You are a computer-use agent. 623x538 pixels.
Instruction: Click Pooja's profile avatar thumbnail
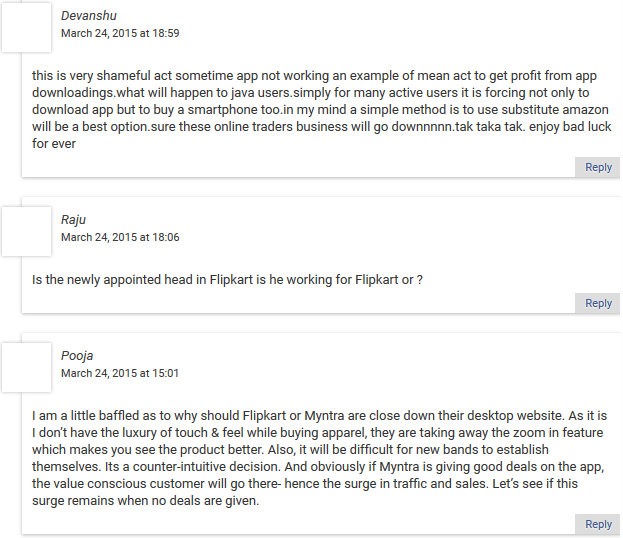[27, 365]
